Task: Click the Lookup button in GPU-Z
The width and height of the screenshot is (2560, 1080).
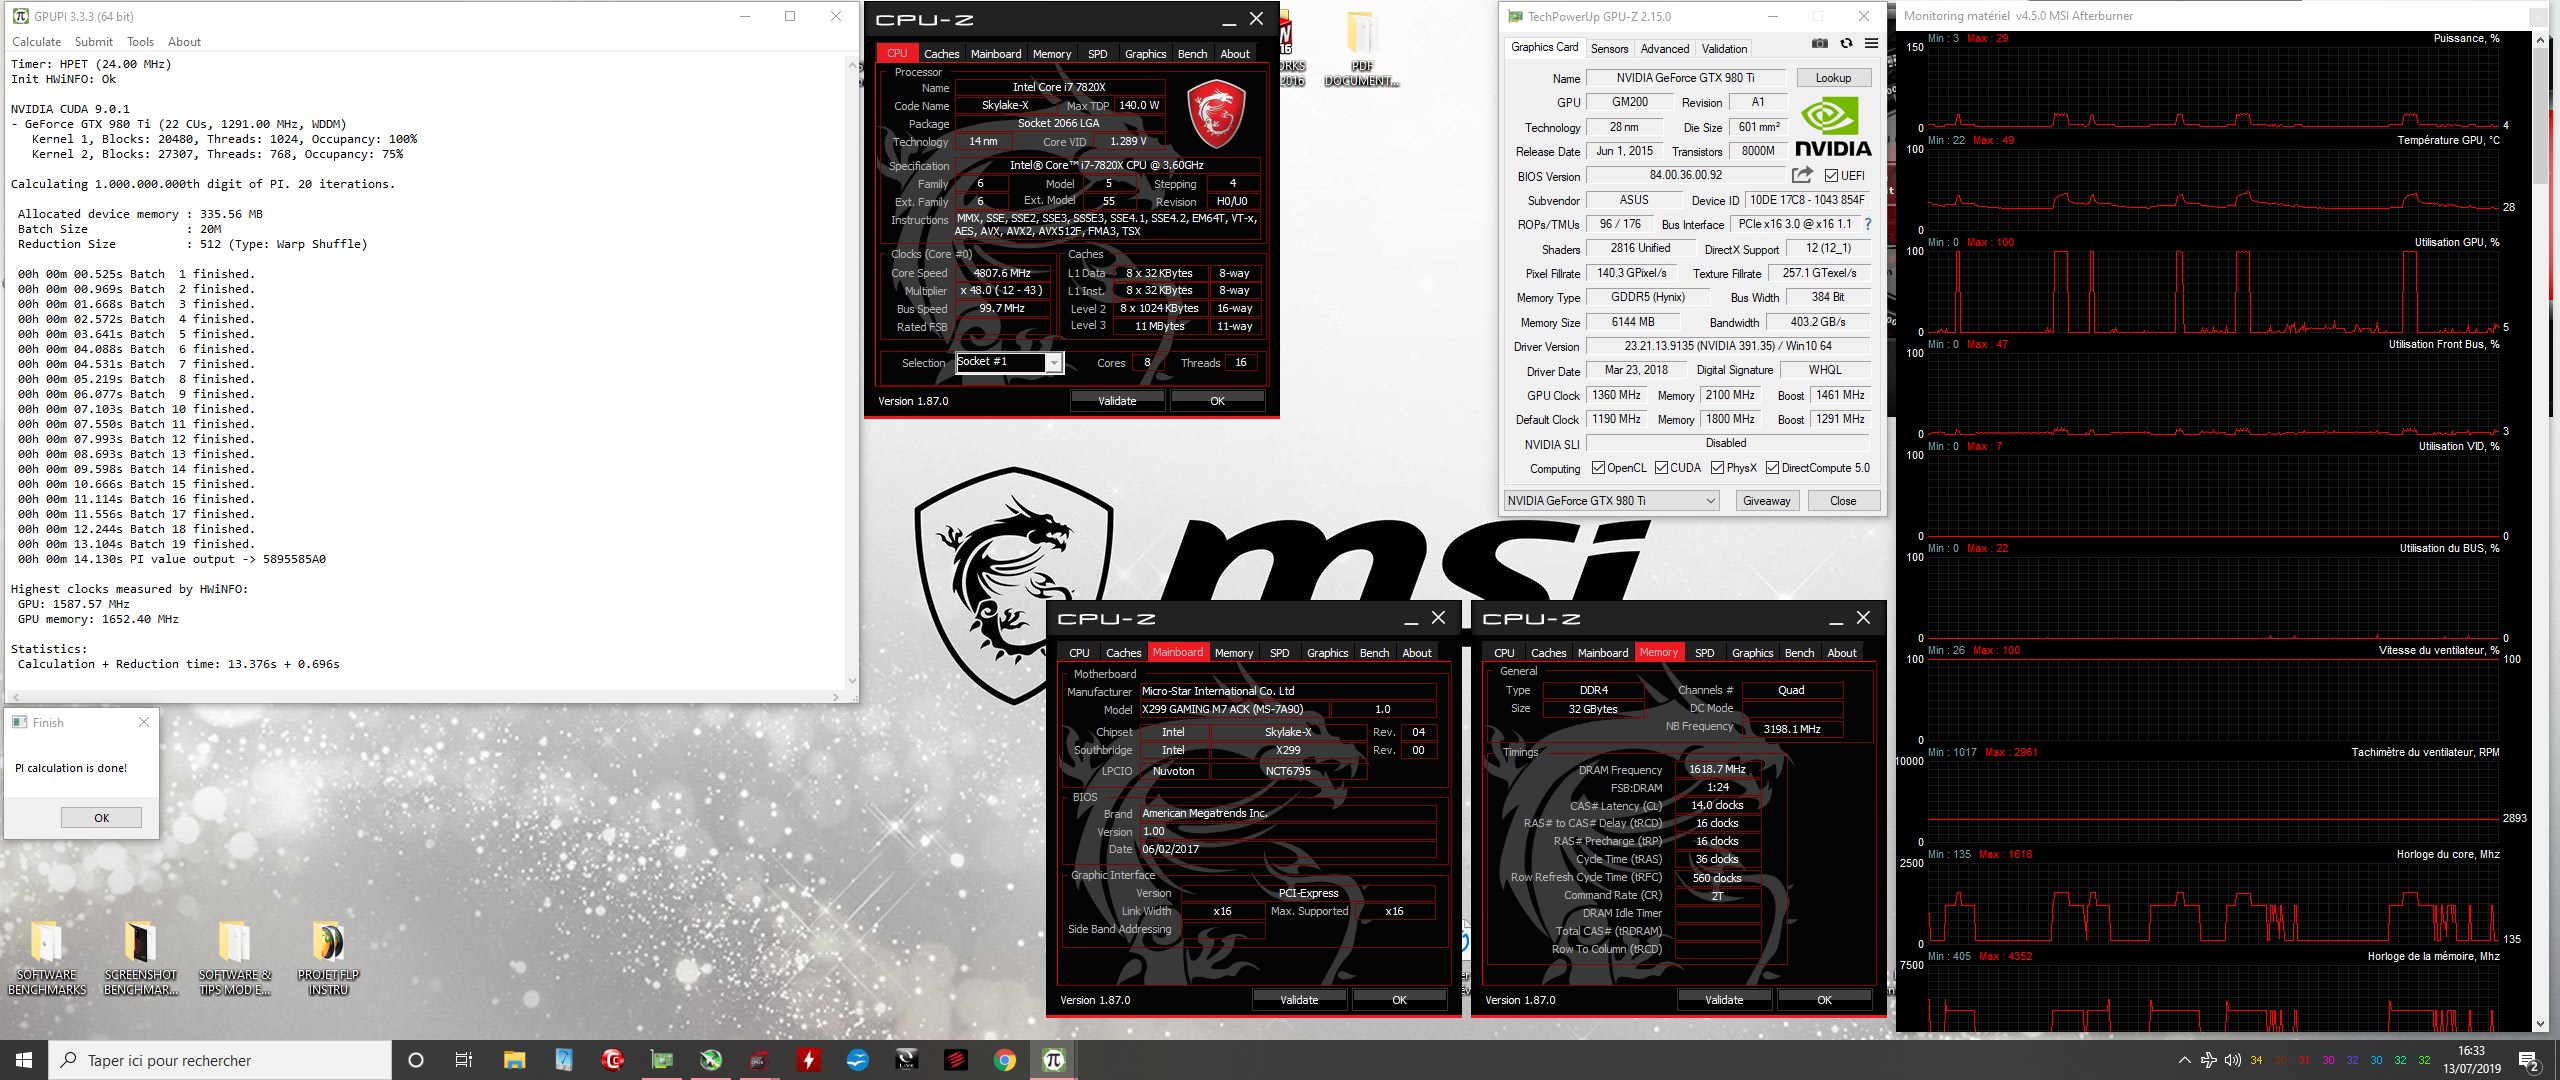Action: (x=1833, y=78)
